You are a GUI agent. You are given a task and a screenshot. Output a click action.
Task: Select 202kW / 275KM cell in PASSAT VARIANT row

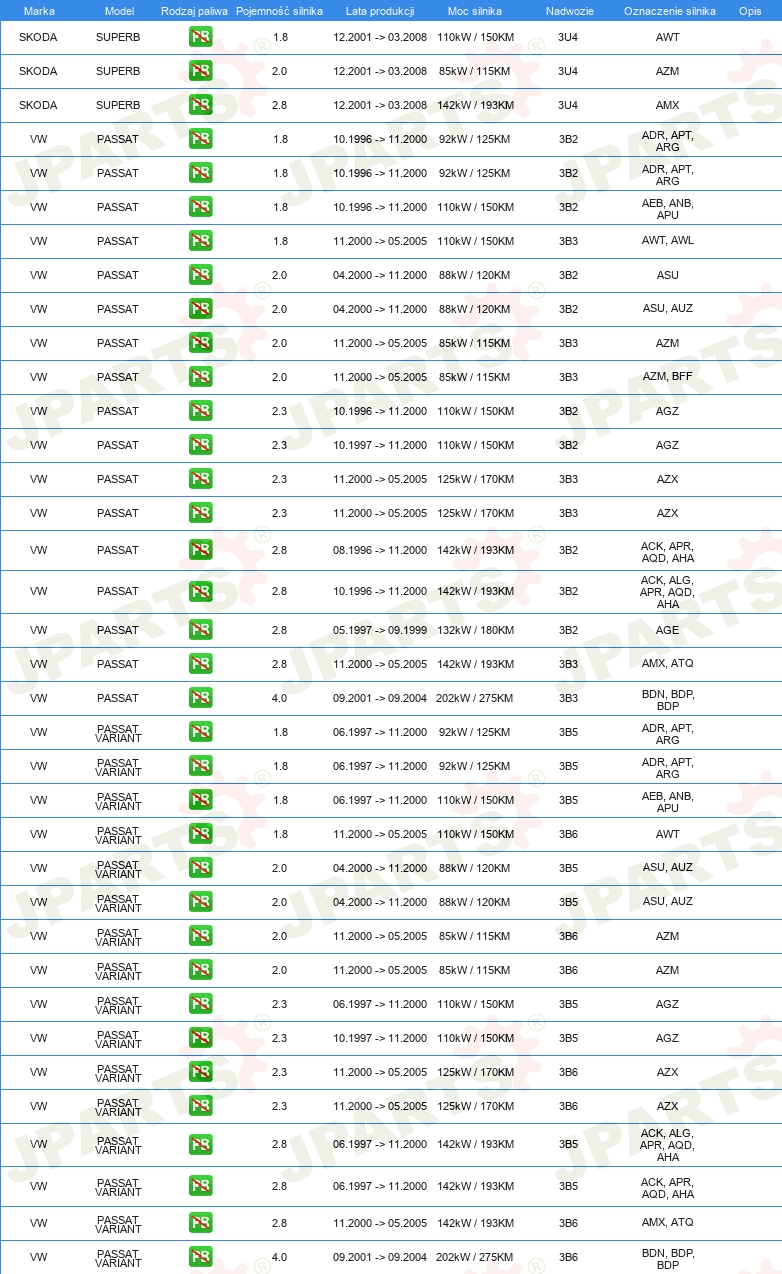[475, 1257]
